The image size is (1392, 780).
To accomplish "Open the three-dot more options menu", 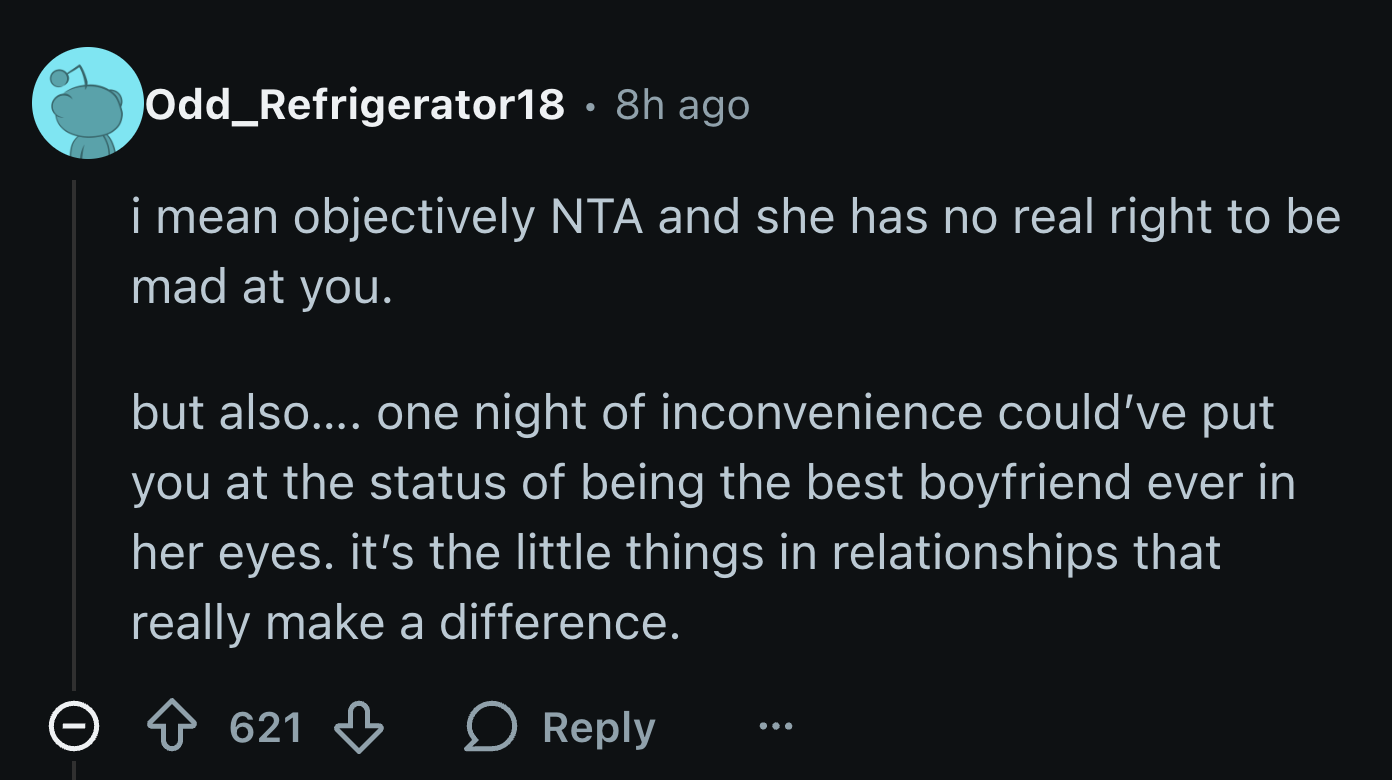I will pos(774,727).
